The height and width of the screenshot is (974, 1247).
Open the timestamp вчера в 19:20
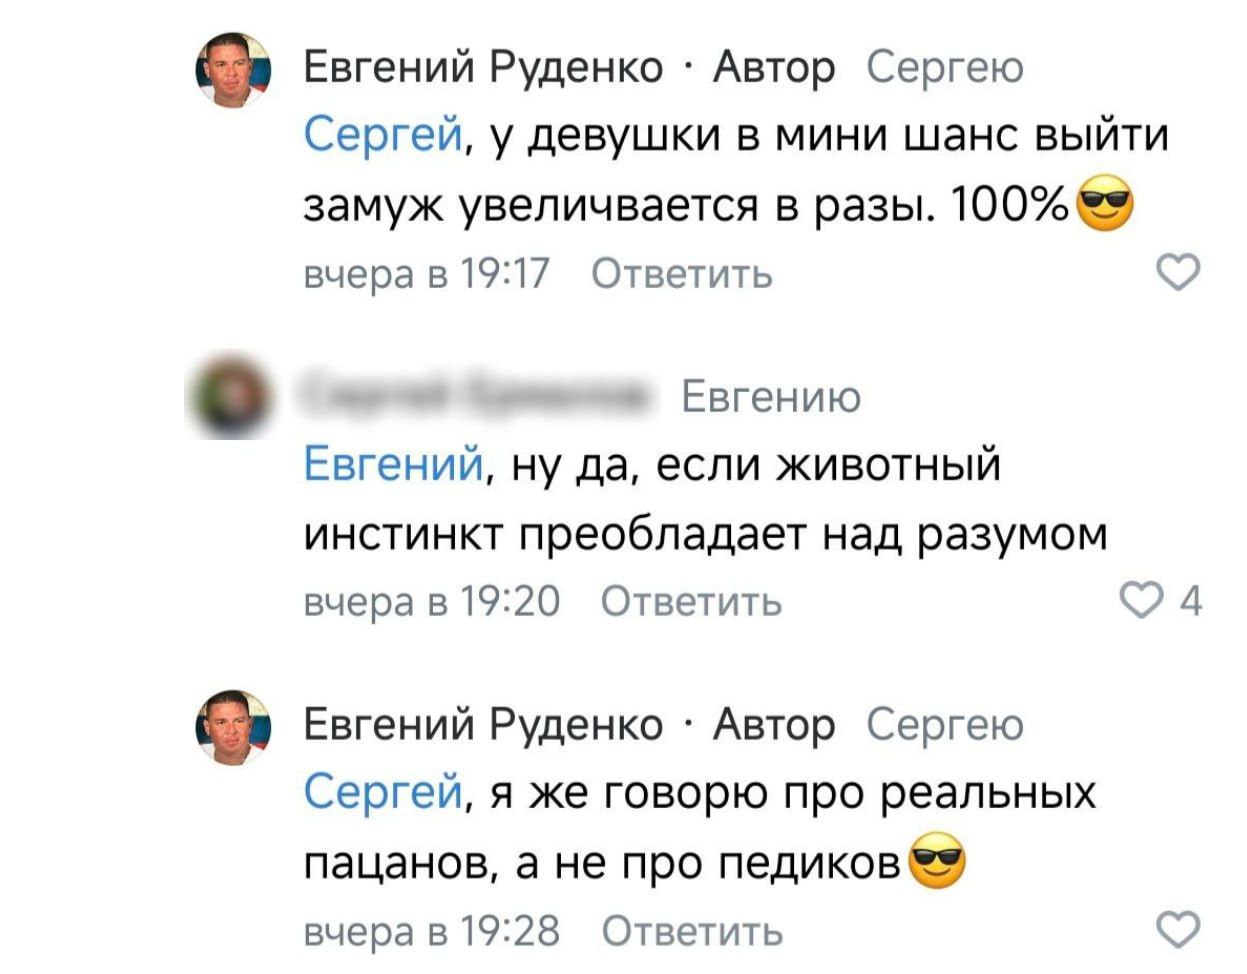pos(432,601)
